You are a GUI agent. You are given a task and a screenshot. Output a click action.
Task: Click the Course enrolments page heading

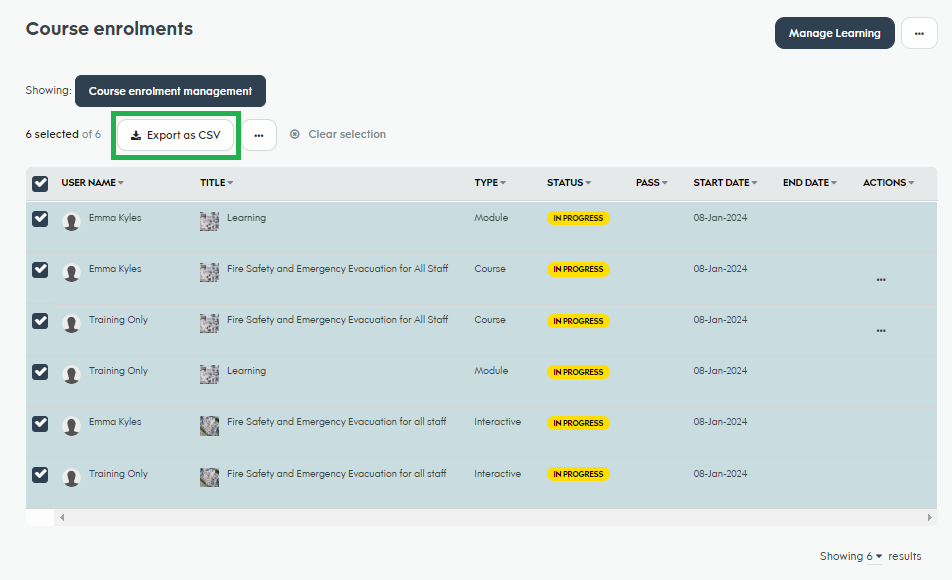pyautogui.click(x=109, y=29)
